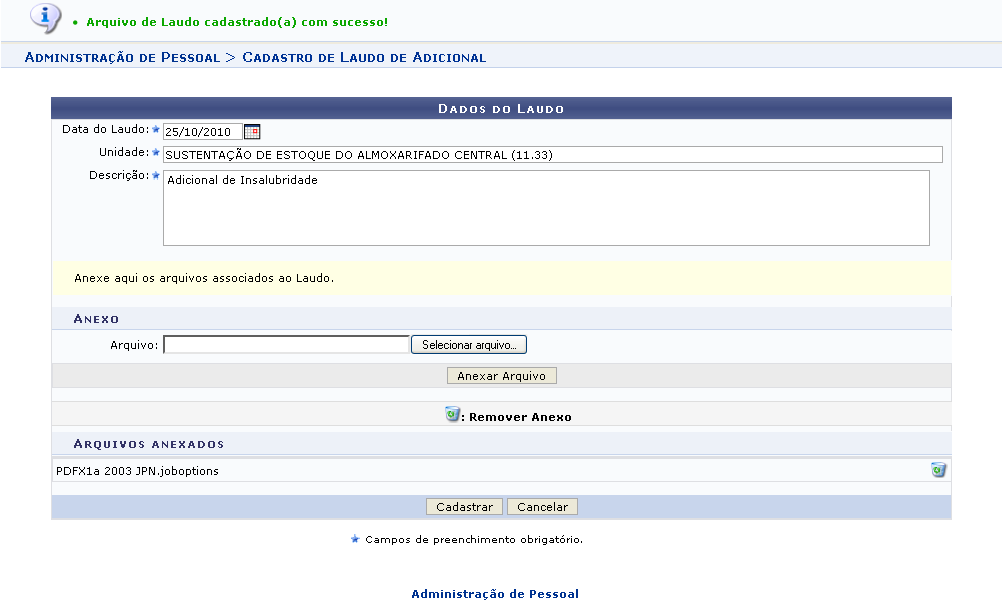
Task: Click the green success message text
Action: point(237,21)
